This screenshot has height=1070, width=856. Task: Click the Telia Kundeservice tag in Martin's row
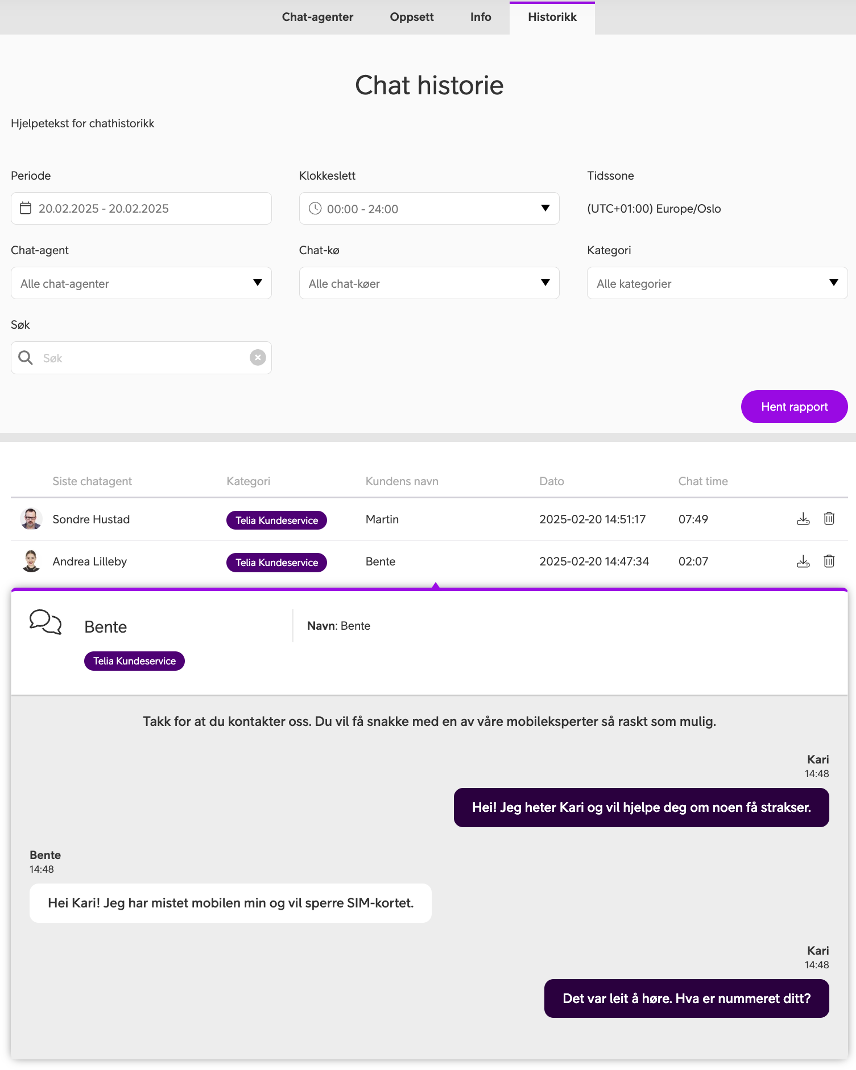tap(276, 520)
